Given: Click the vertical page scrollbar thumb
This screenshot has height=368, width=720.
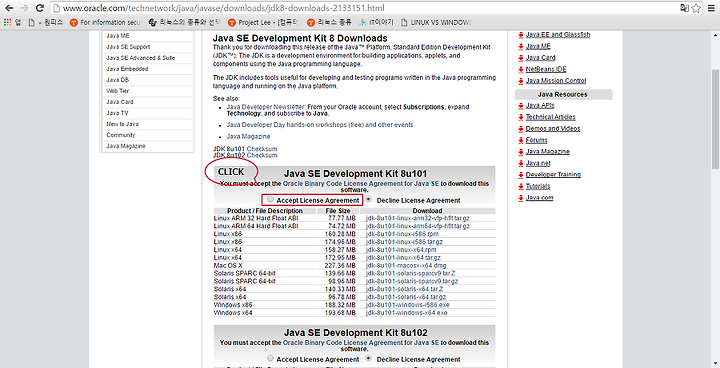Looking at the screenshot, I should 715,120.
